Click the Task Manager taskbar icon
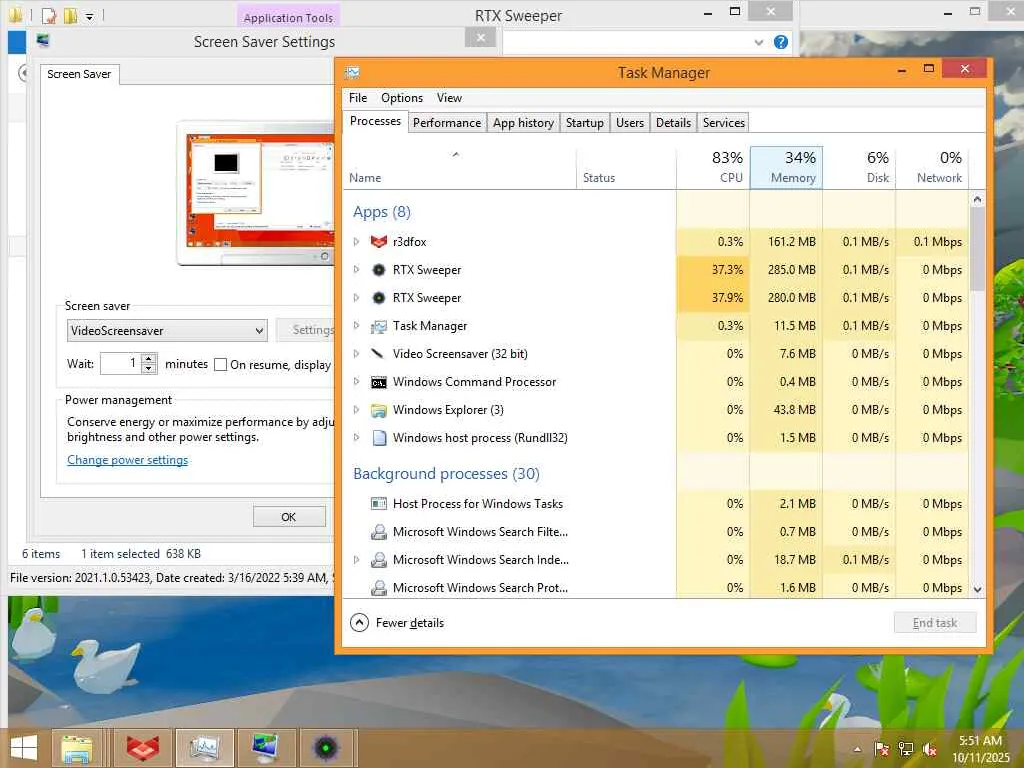1024x768 pixels. 204,748
